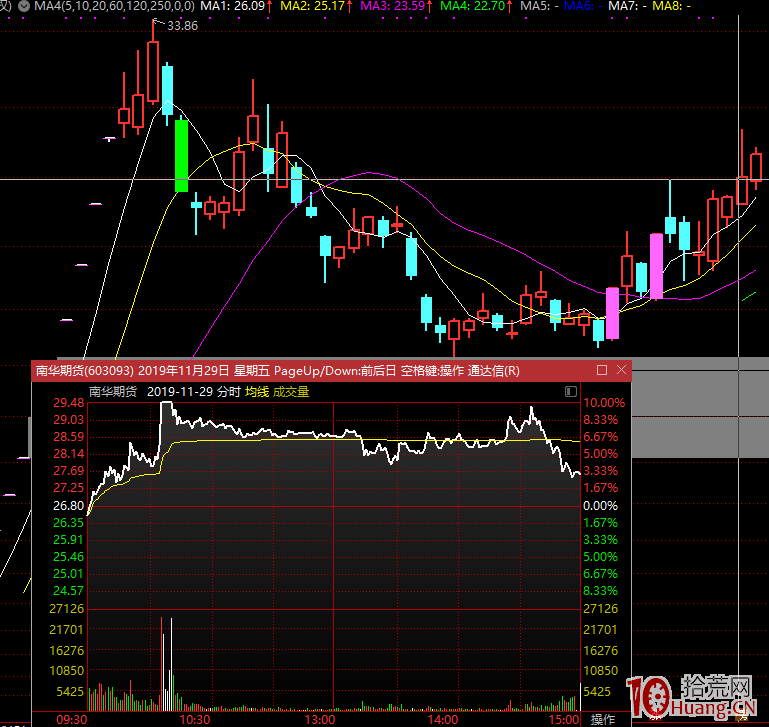The width and height of the screenshot is (769, 727).
Task: Click the 09:30 time axis label
Action: 72,720
